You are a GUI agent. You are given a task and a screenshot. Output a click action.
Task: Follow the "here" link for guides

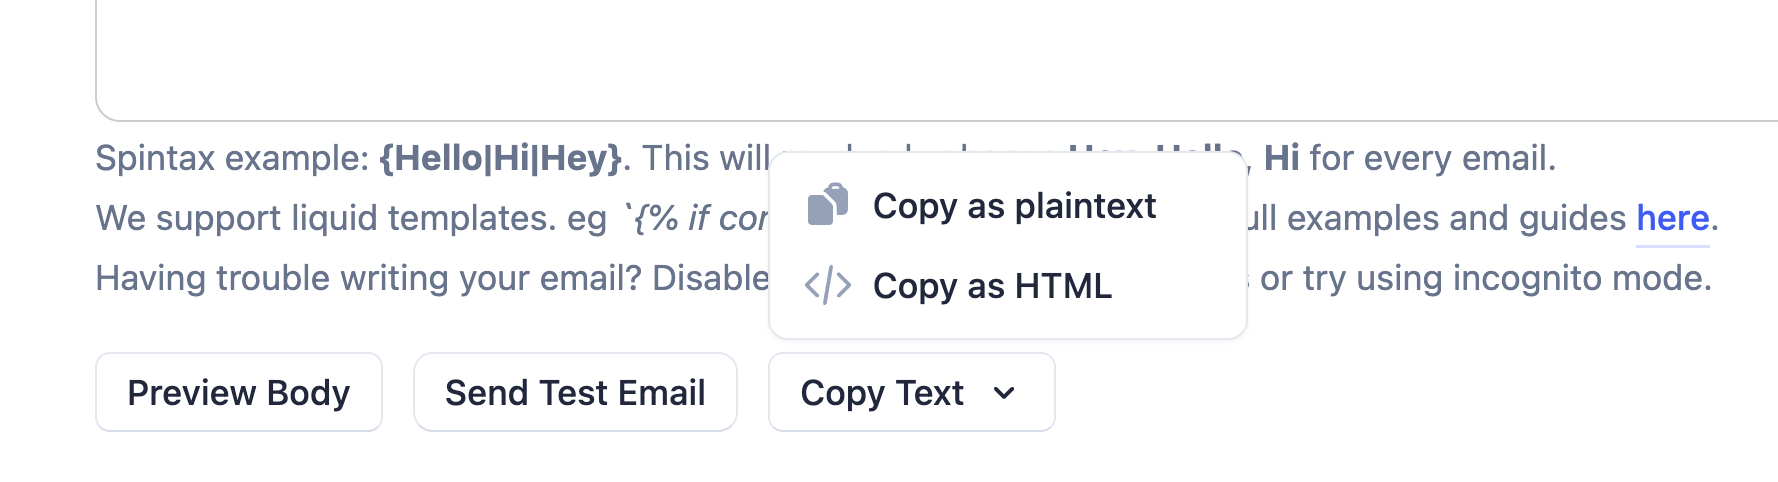1672,218
